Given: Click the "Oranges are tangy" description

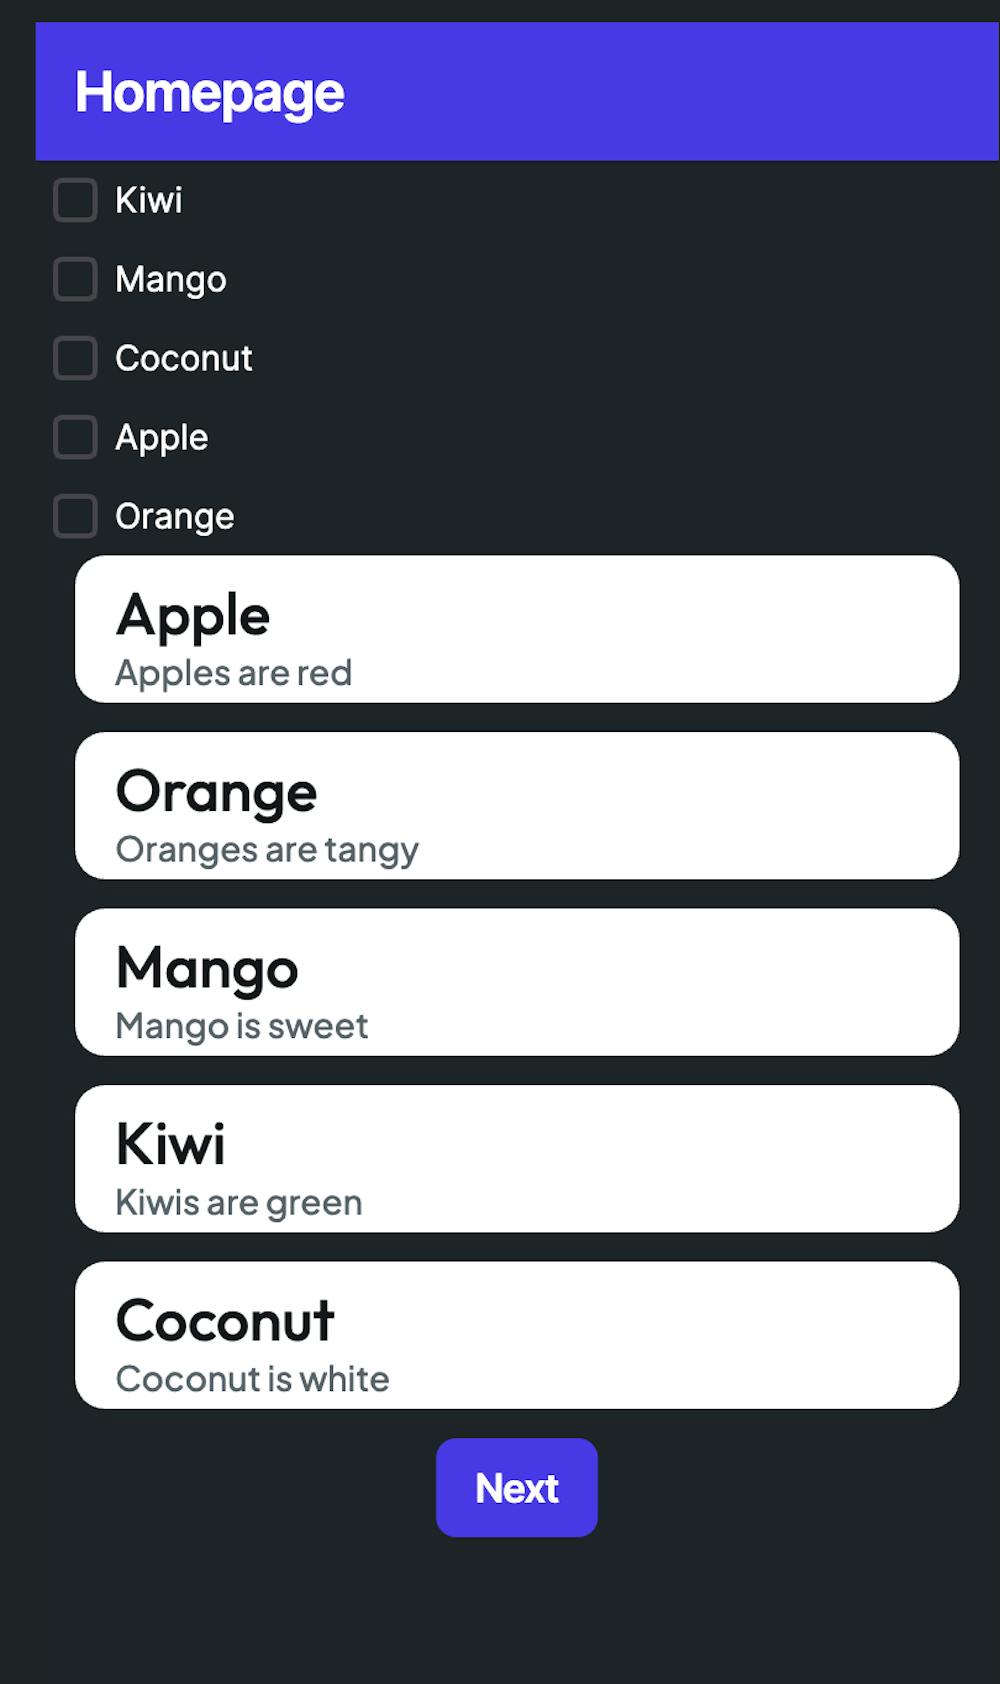Looking at the screenshot, I should pyautogui.click(x=267, y=850).
